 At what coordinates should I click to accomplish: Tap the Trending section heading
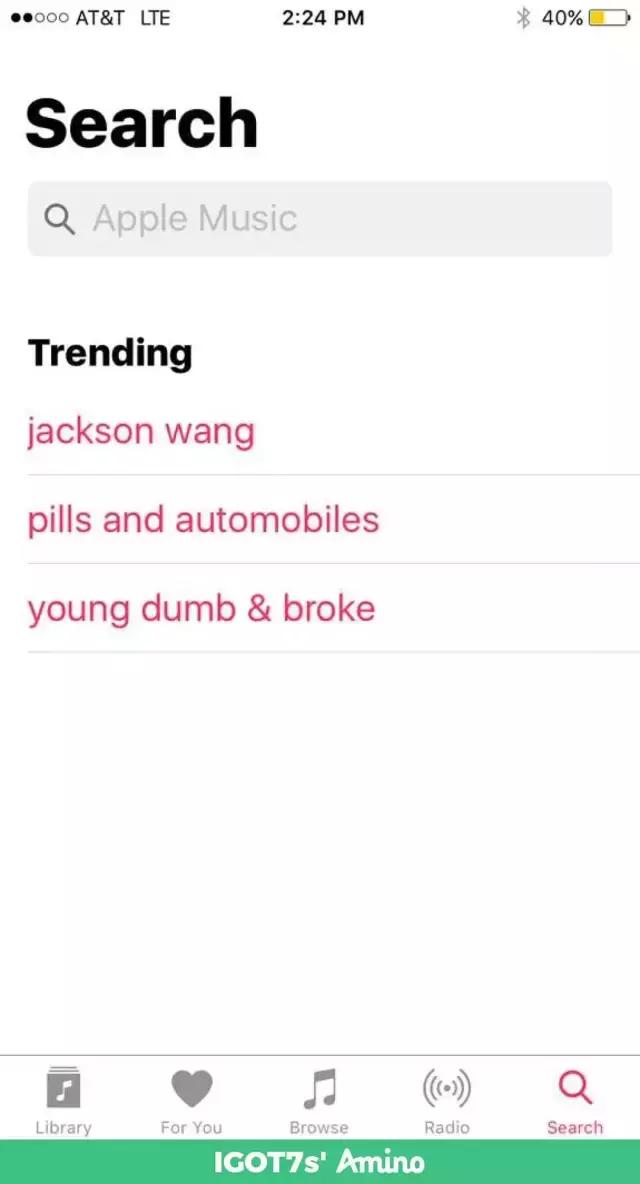[110, 353]
